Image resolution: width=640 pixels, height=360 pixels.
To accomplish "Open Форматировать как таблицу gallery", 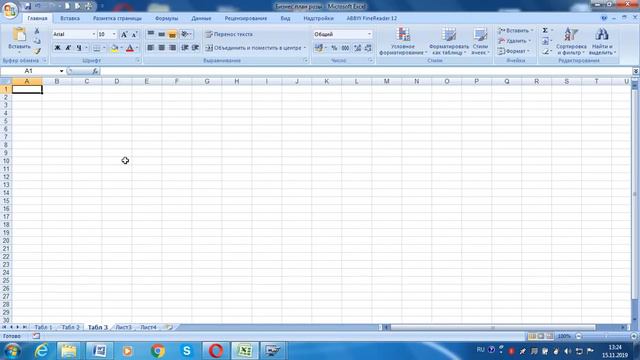I will 449,41.
